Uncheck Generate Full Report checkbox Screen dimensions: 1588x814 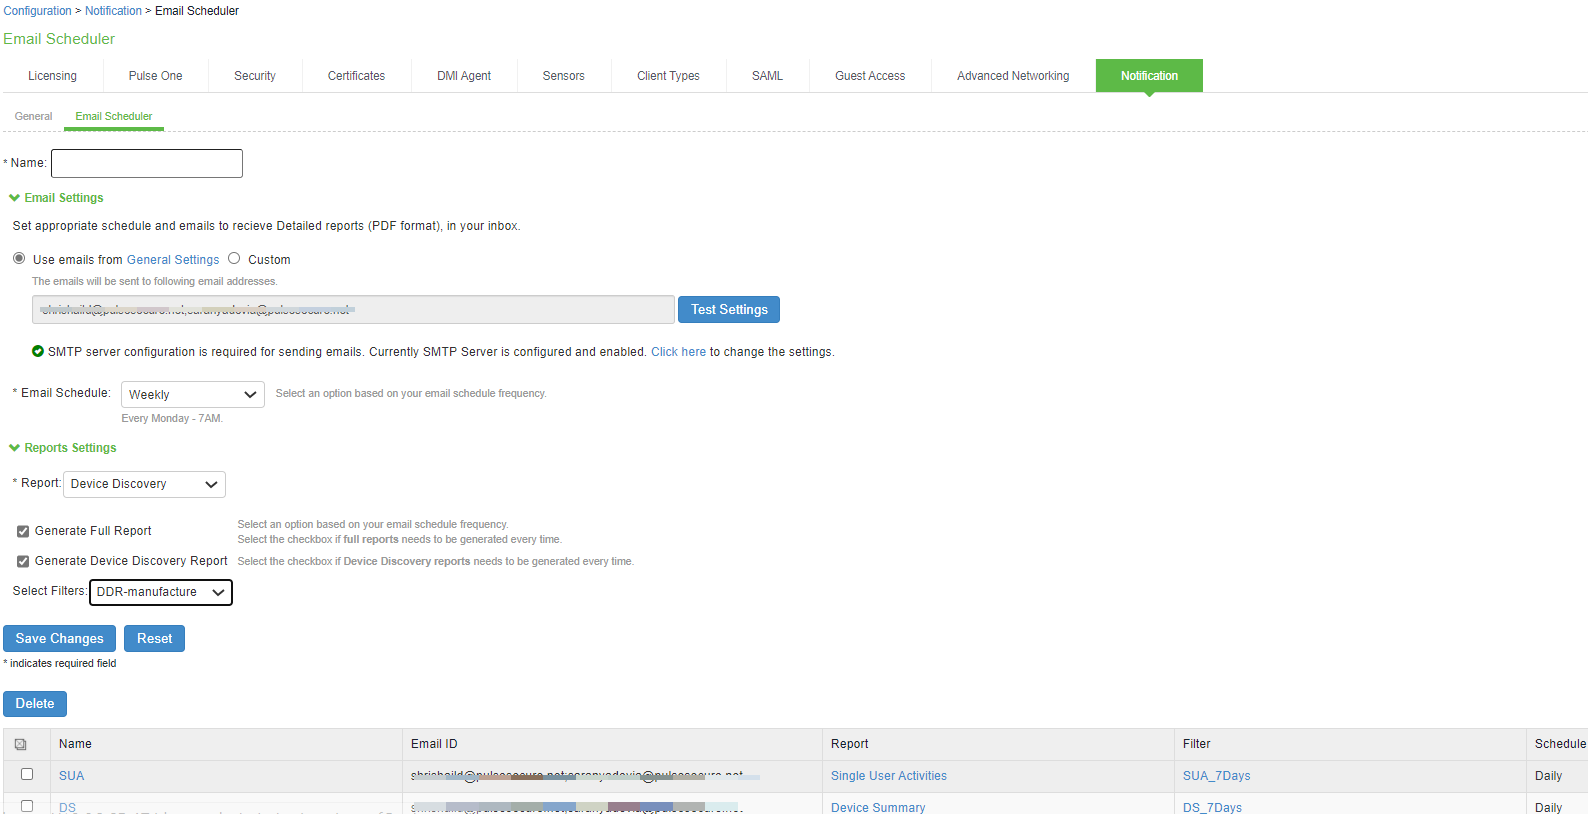[x=23, y=531]
